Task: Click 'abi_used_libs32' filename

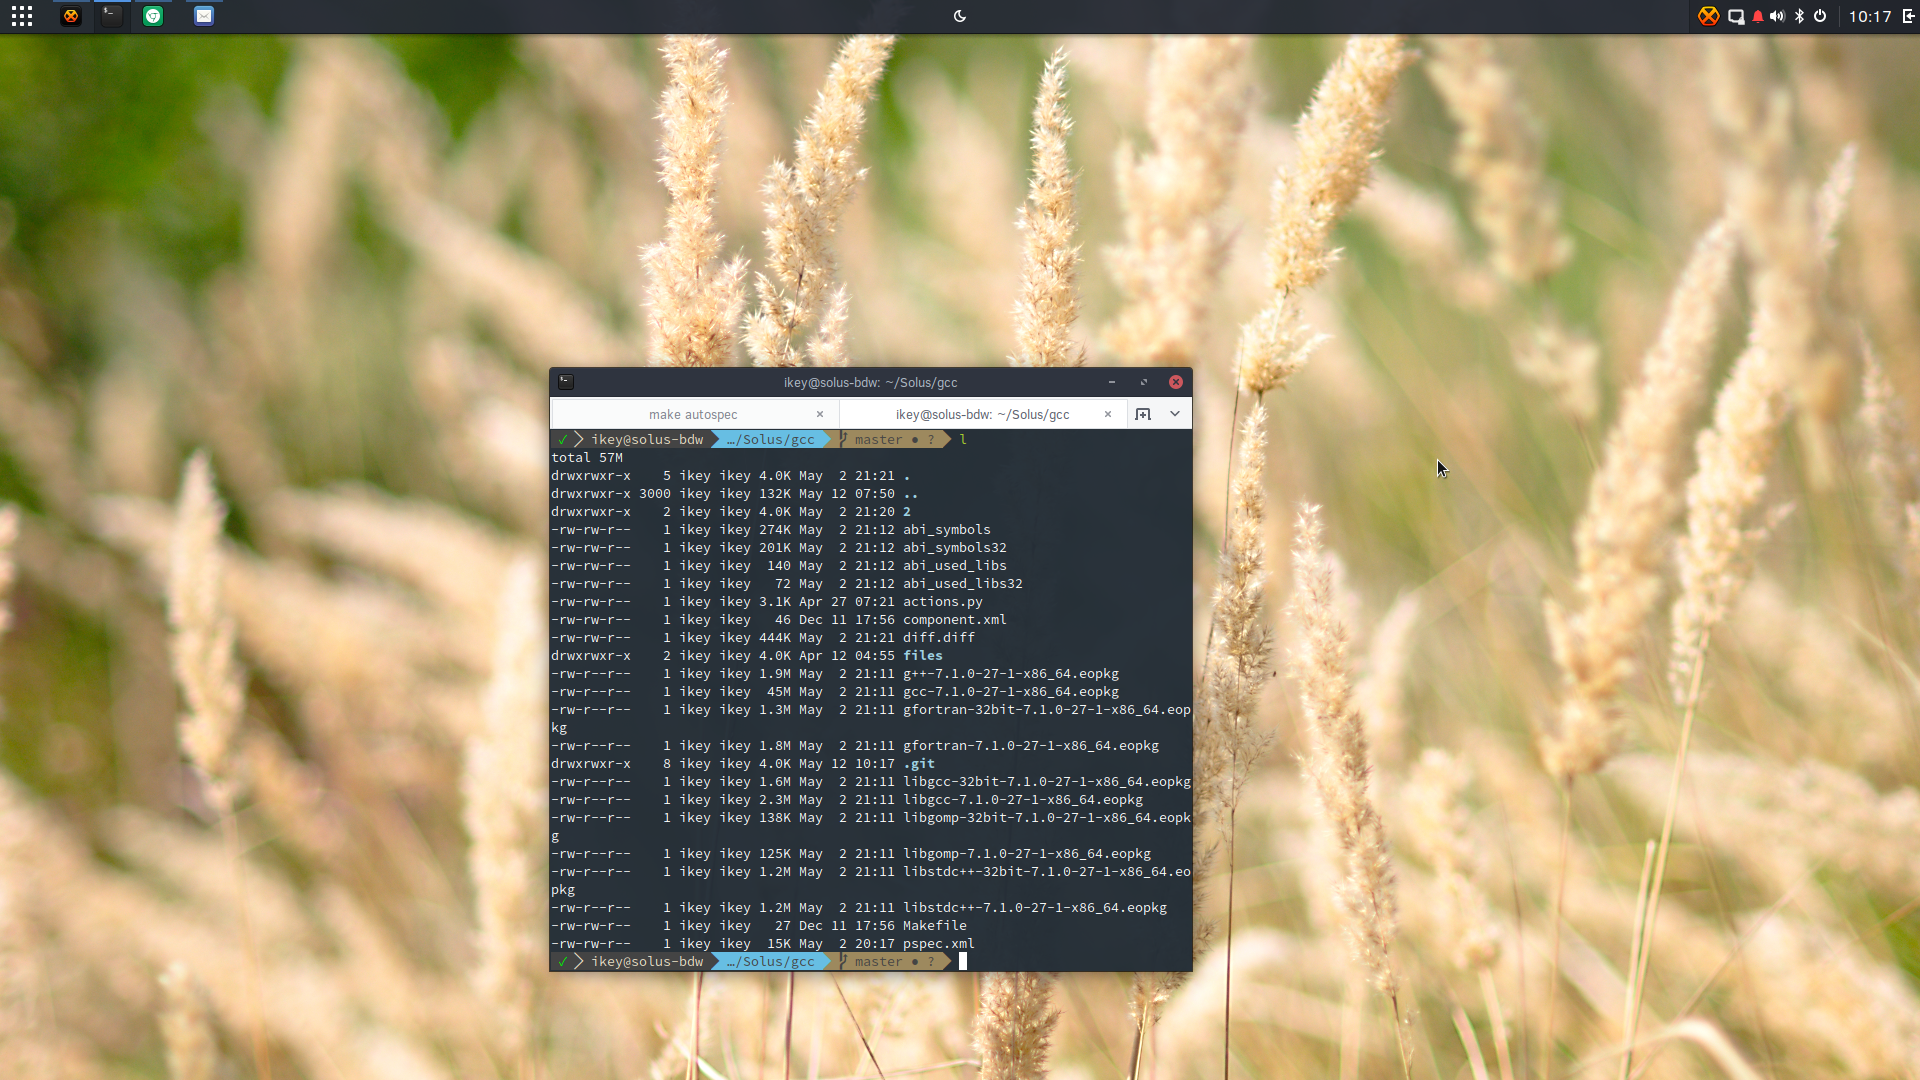Action: point(963,584)
